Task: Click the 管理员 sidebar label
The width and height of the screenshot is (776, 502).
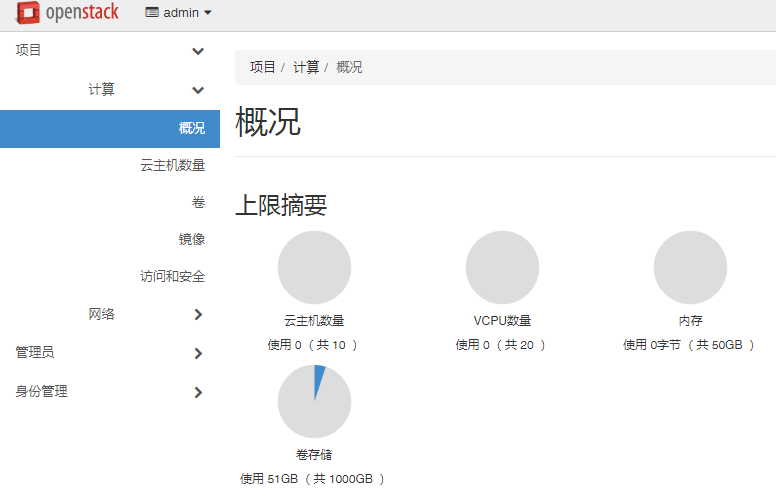Action: pyautogui.click(x=35, y=352)
